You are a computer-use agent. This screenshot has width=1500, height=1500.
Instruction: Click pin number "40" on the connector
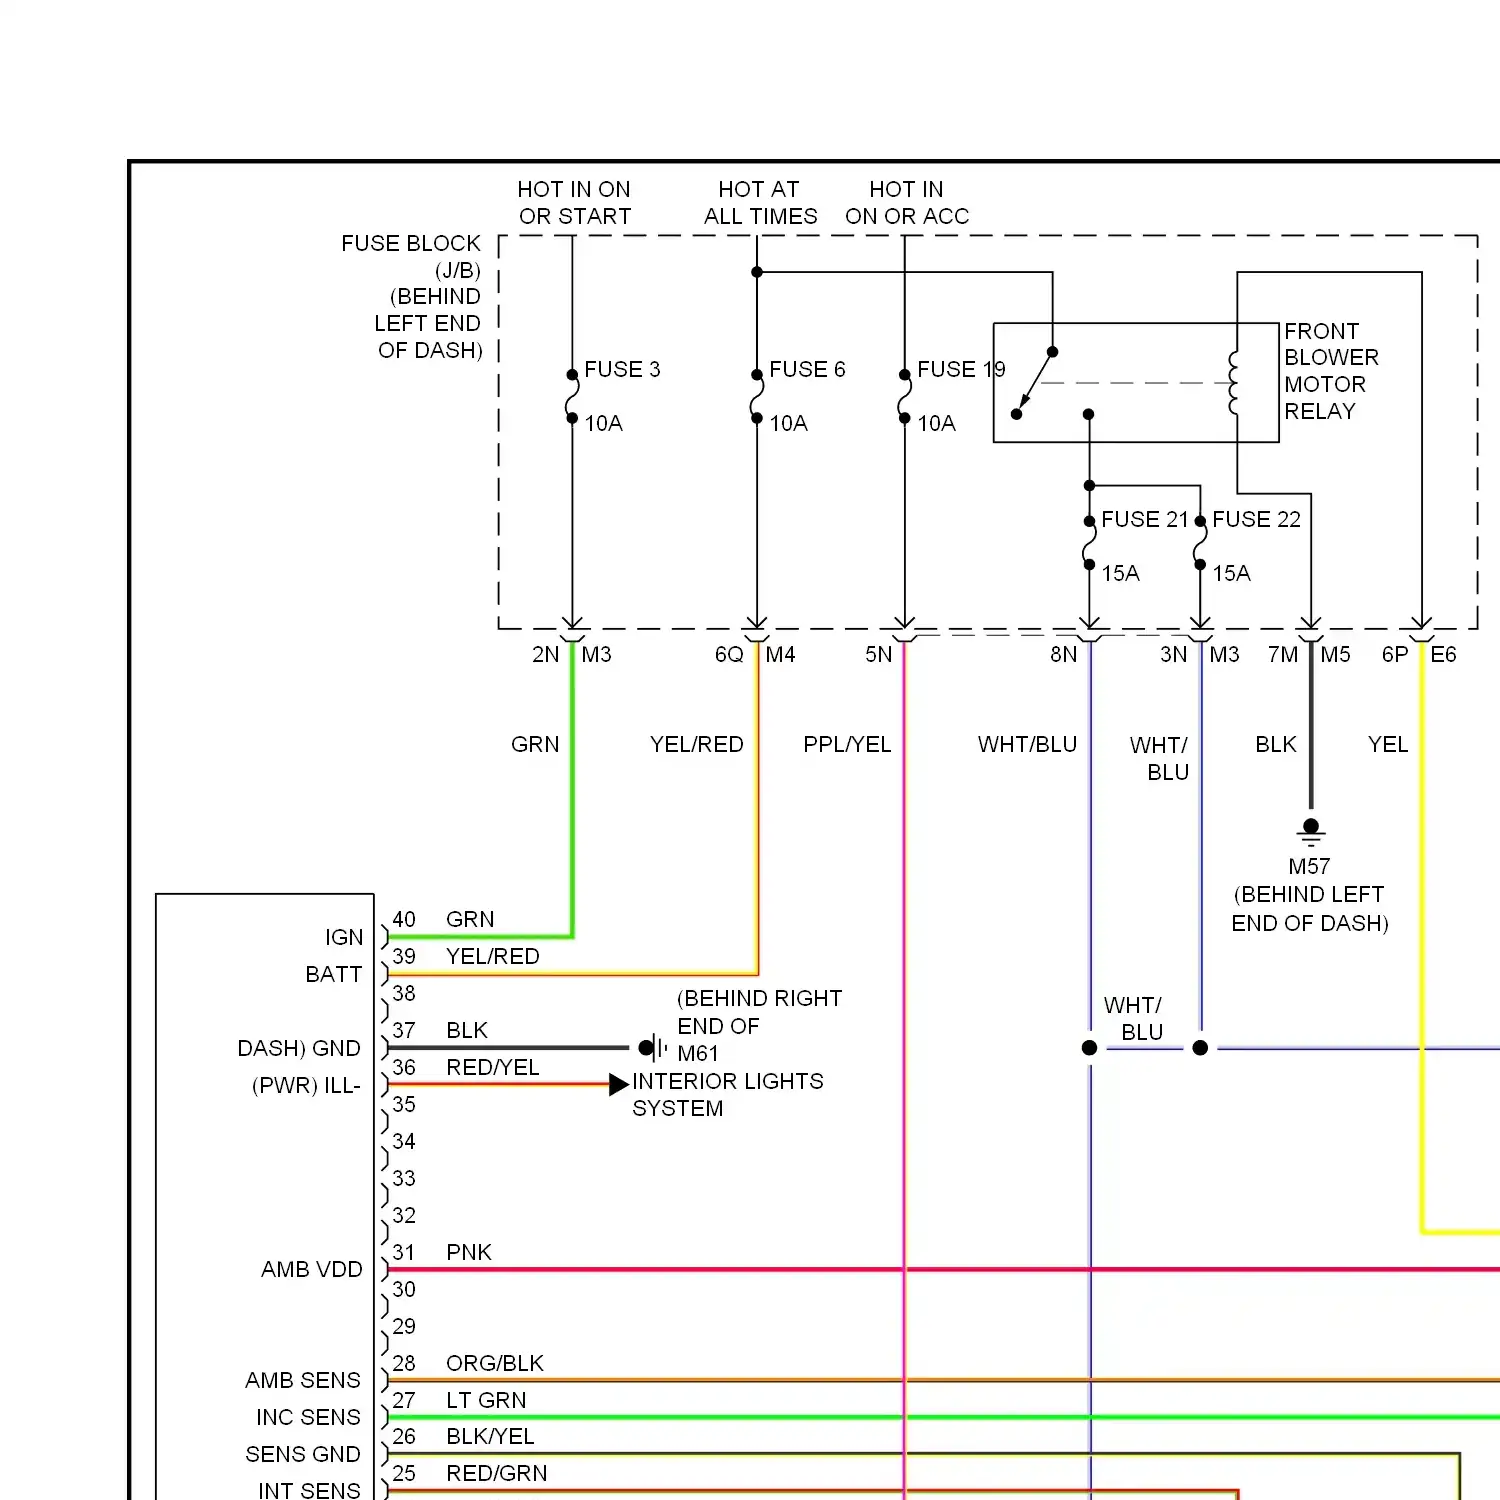tap(404, 920)
